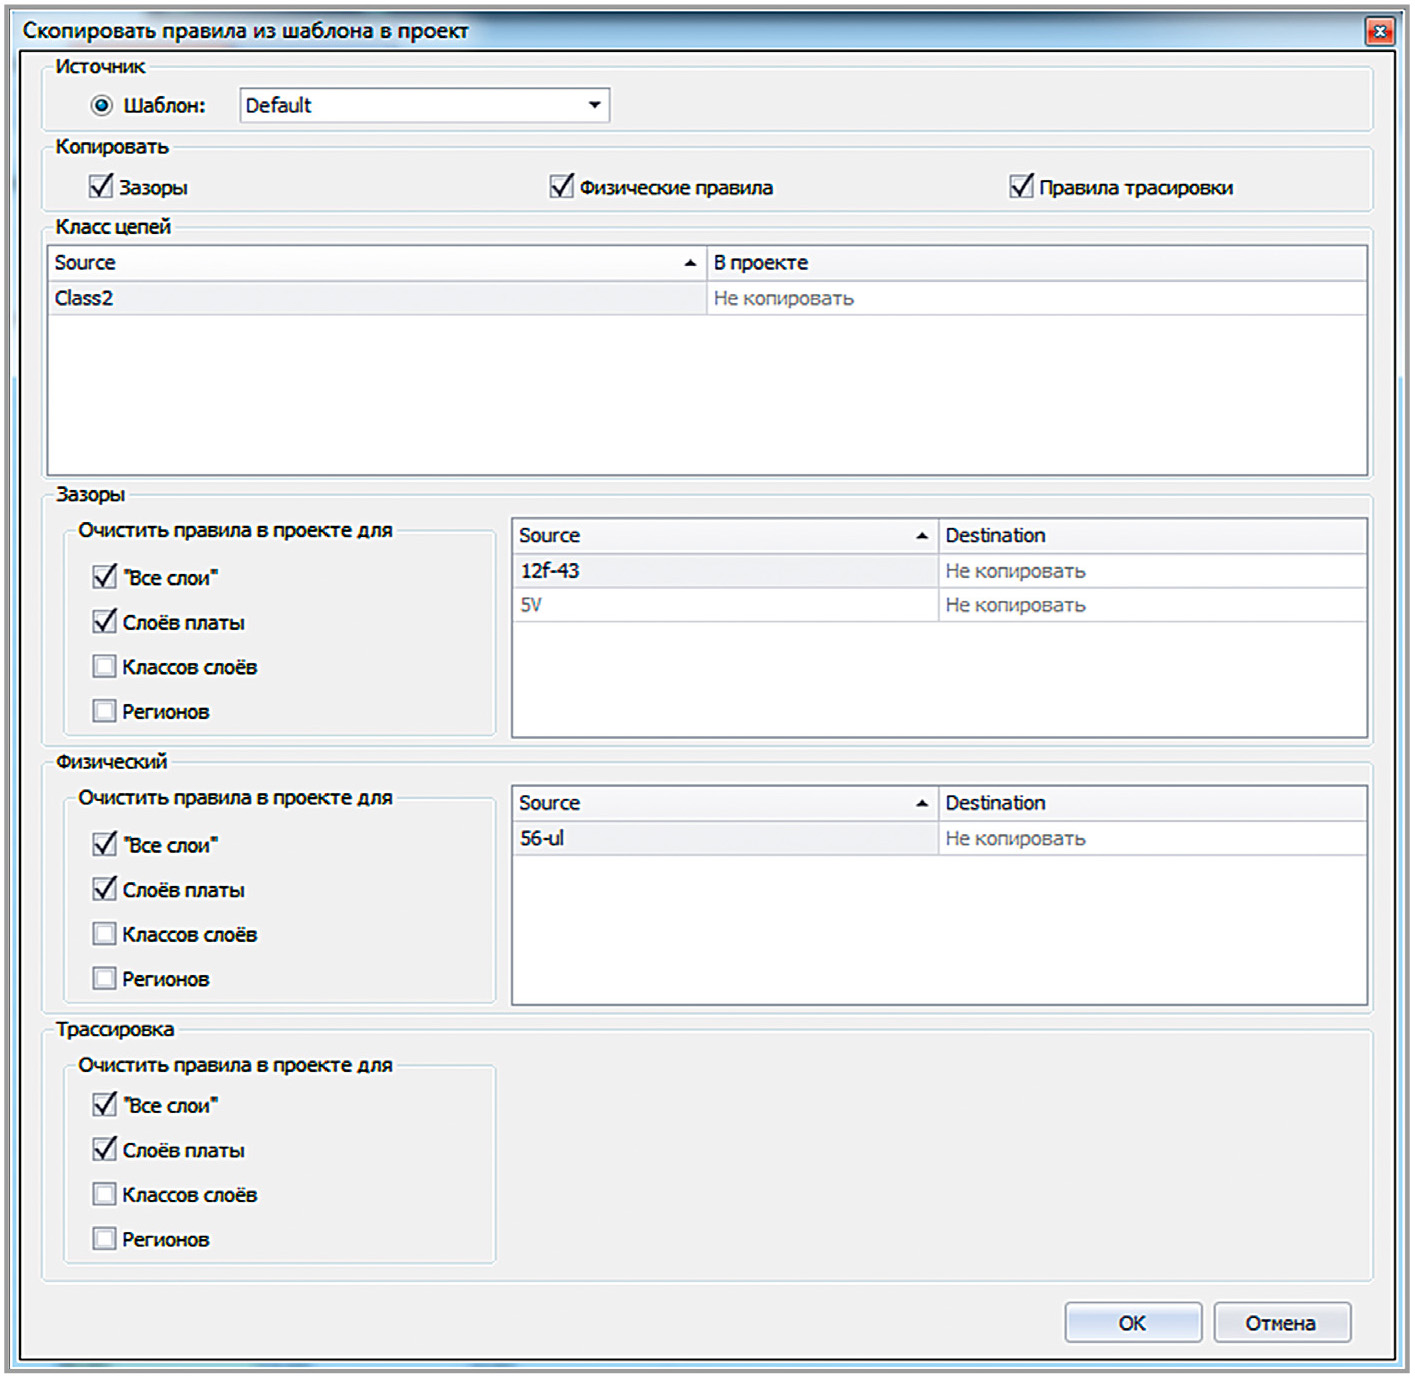Close the copy rules dialog window
Screen dimensions: 1415x1378
(x=1379, y=32)
